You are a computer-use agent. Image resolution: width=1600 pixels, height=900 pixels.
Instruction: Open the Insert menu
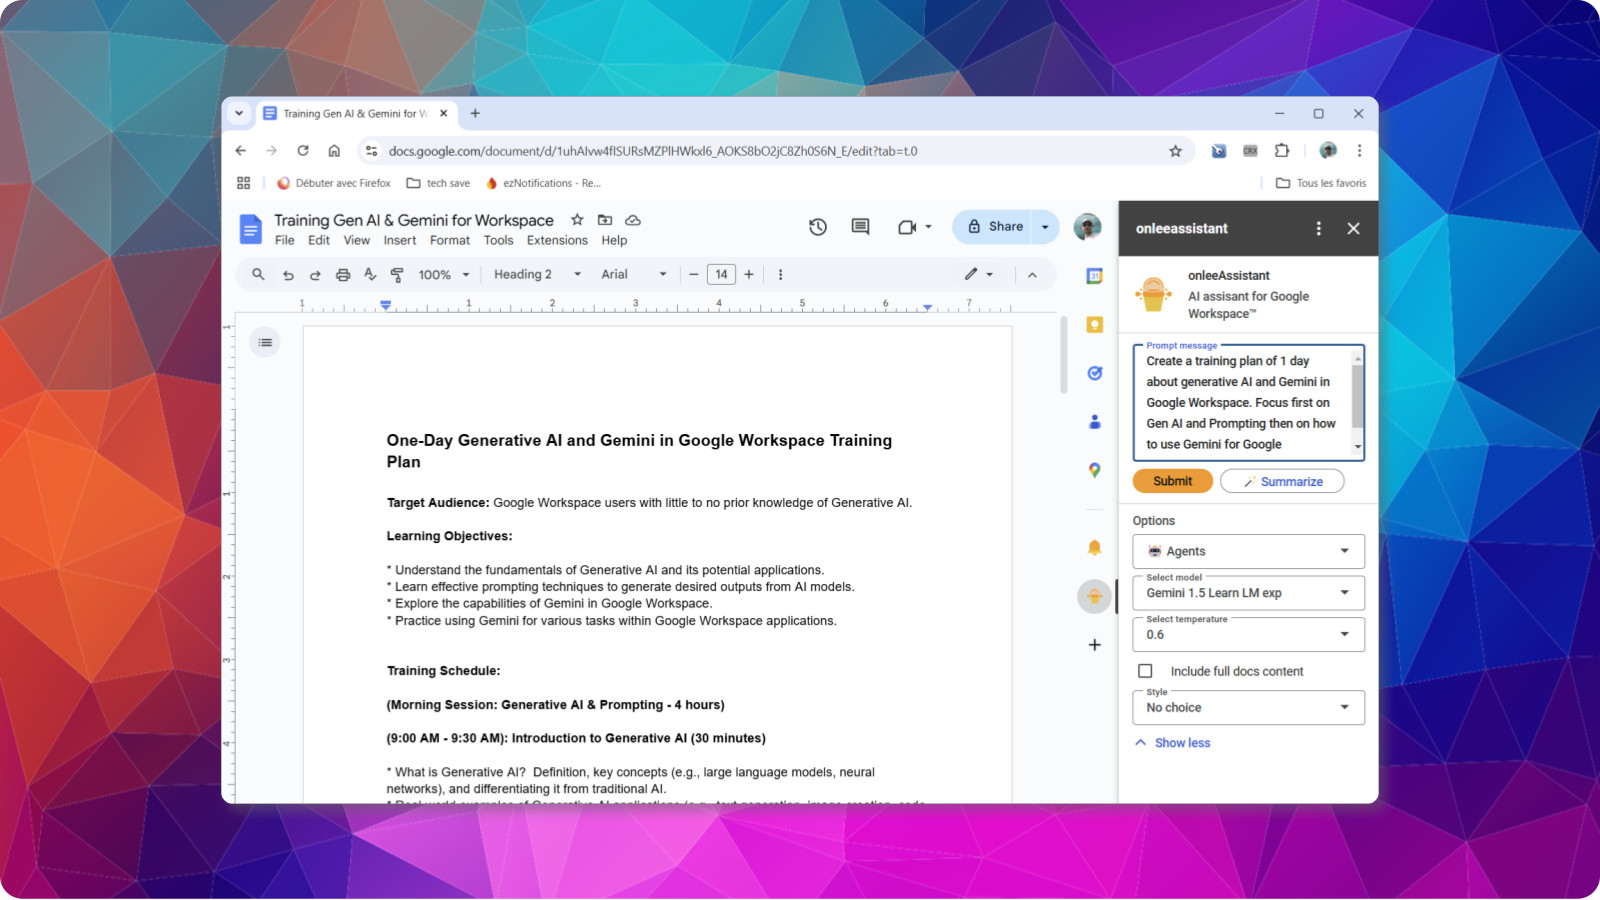400,241
